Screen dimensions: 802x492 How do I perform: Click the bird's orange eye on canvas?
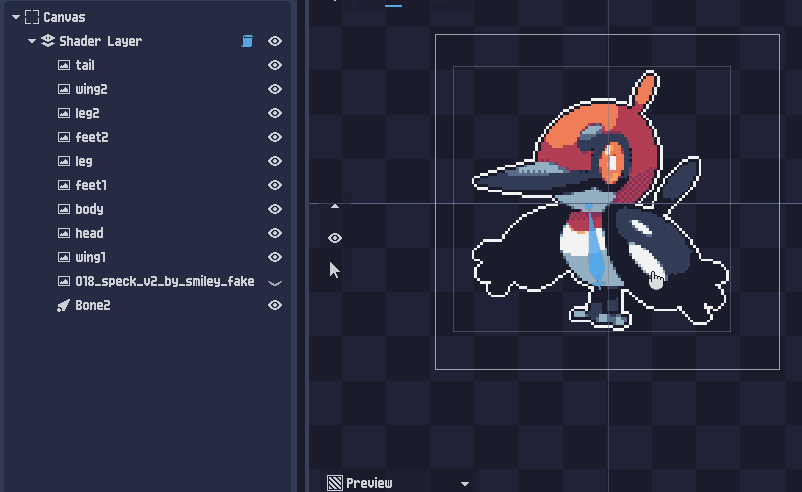coord(612,163)
